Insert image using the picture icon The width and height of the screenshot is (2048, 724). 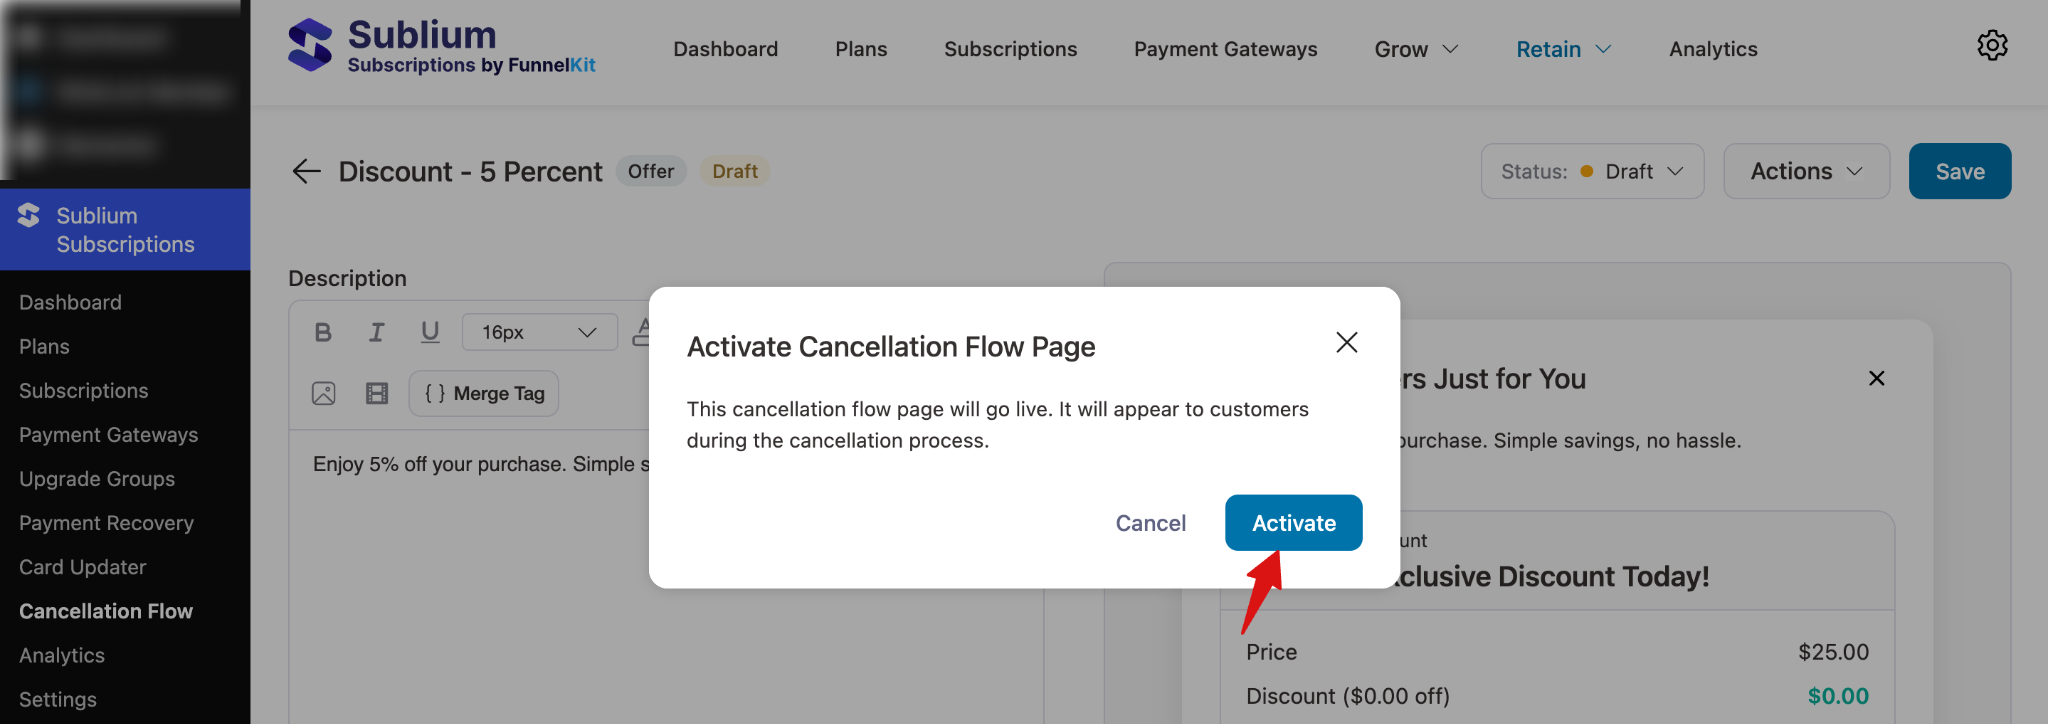[324, 393]
